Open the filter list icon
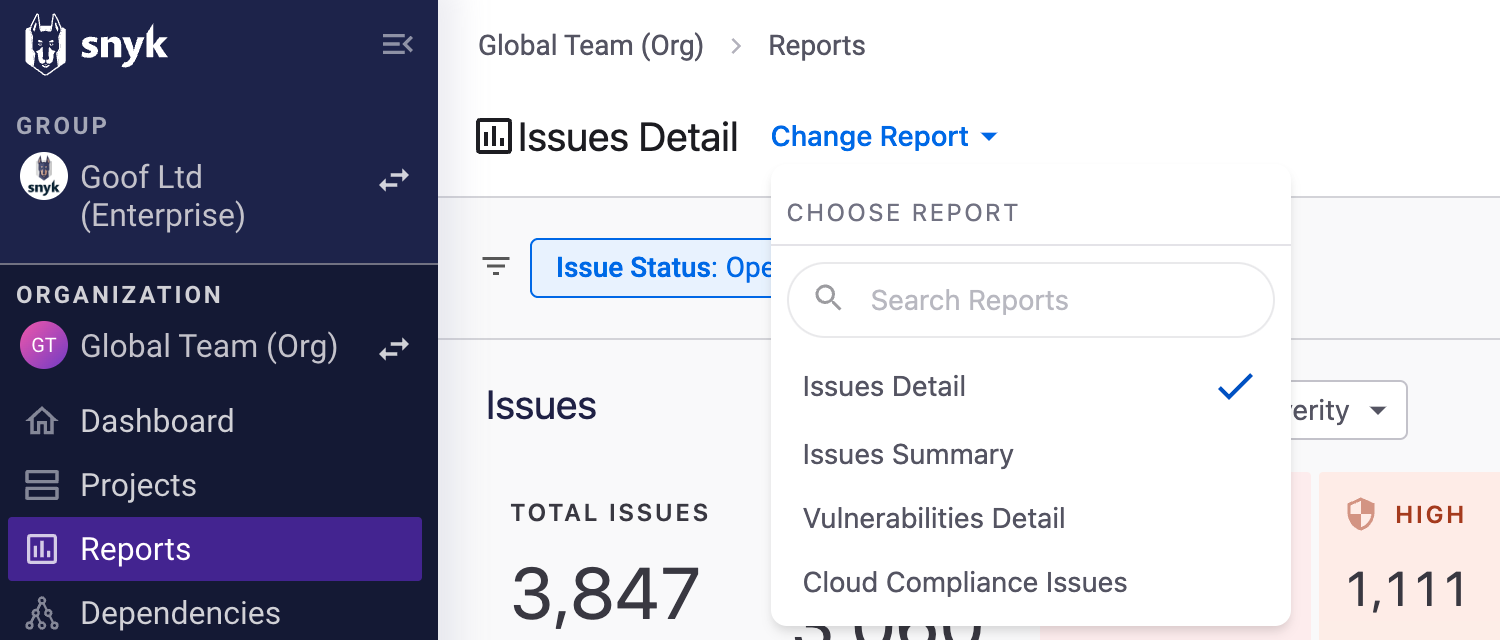Viewport: 1500px width, 640px height. [496, 266]
